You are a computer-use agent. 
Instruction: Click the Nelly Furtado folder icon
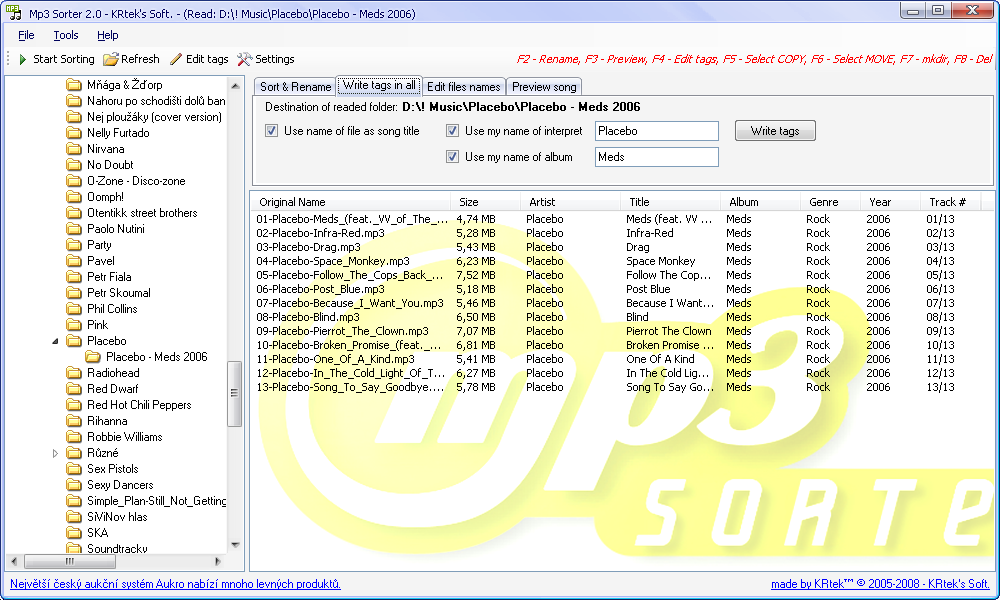74,133
